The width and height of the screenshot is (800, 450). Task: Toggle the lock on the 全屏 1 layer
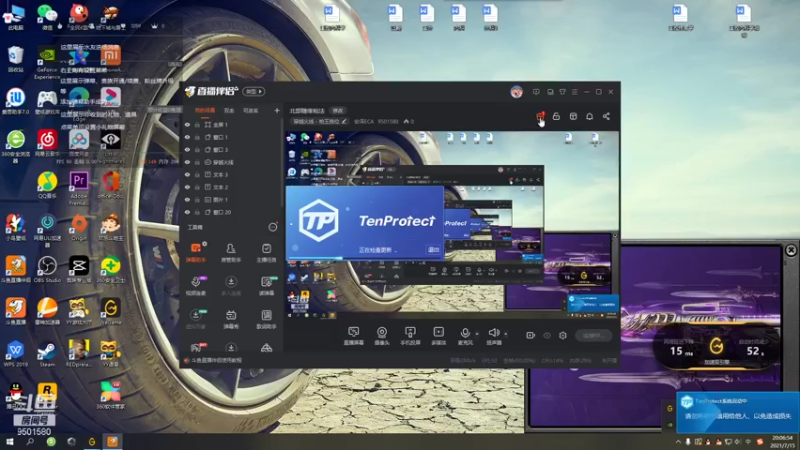pos(197,124)
